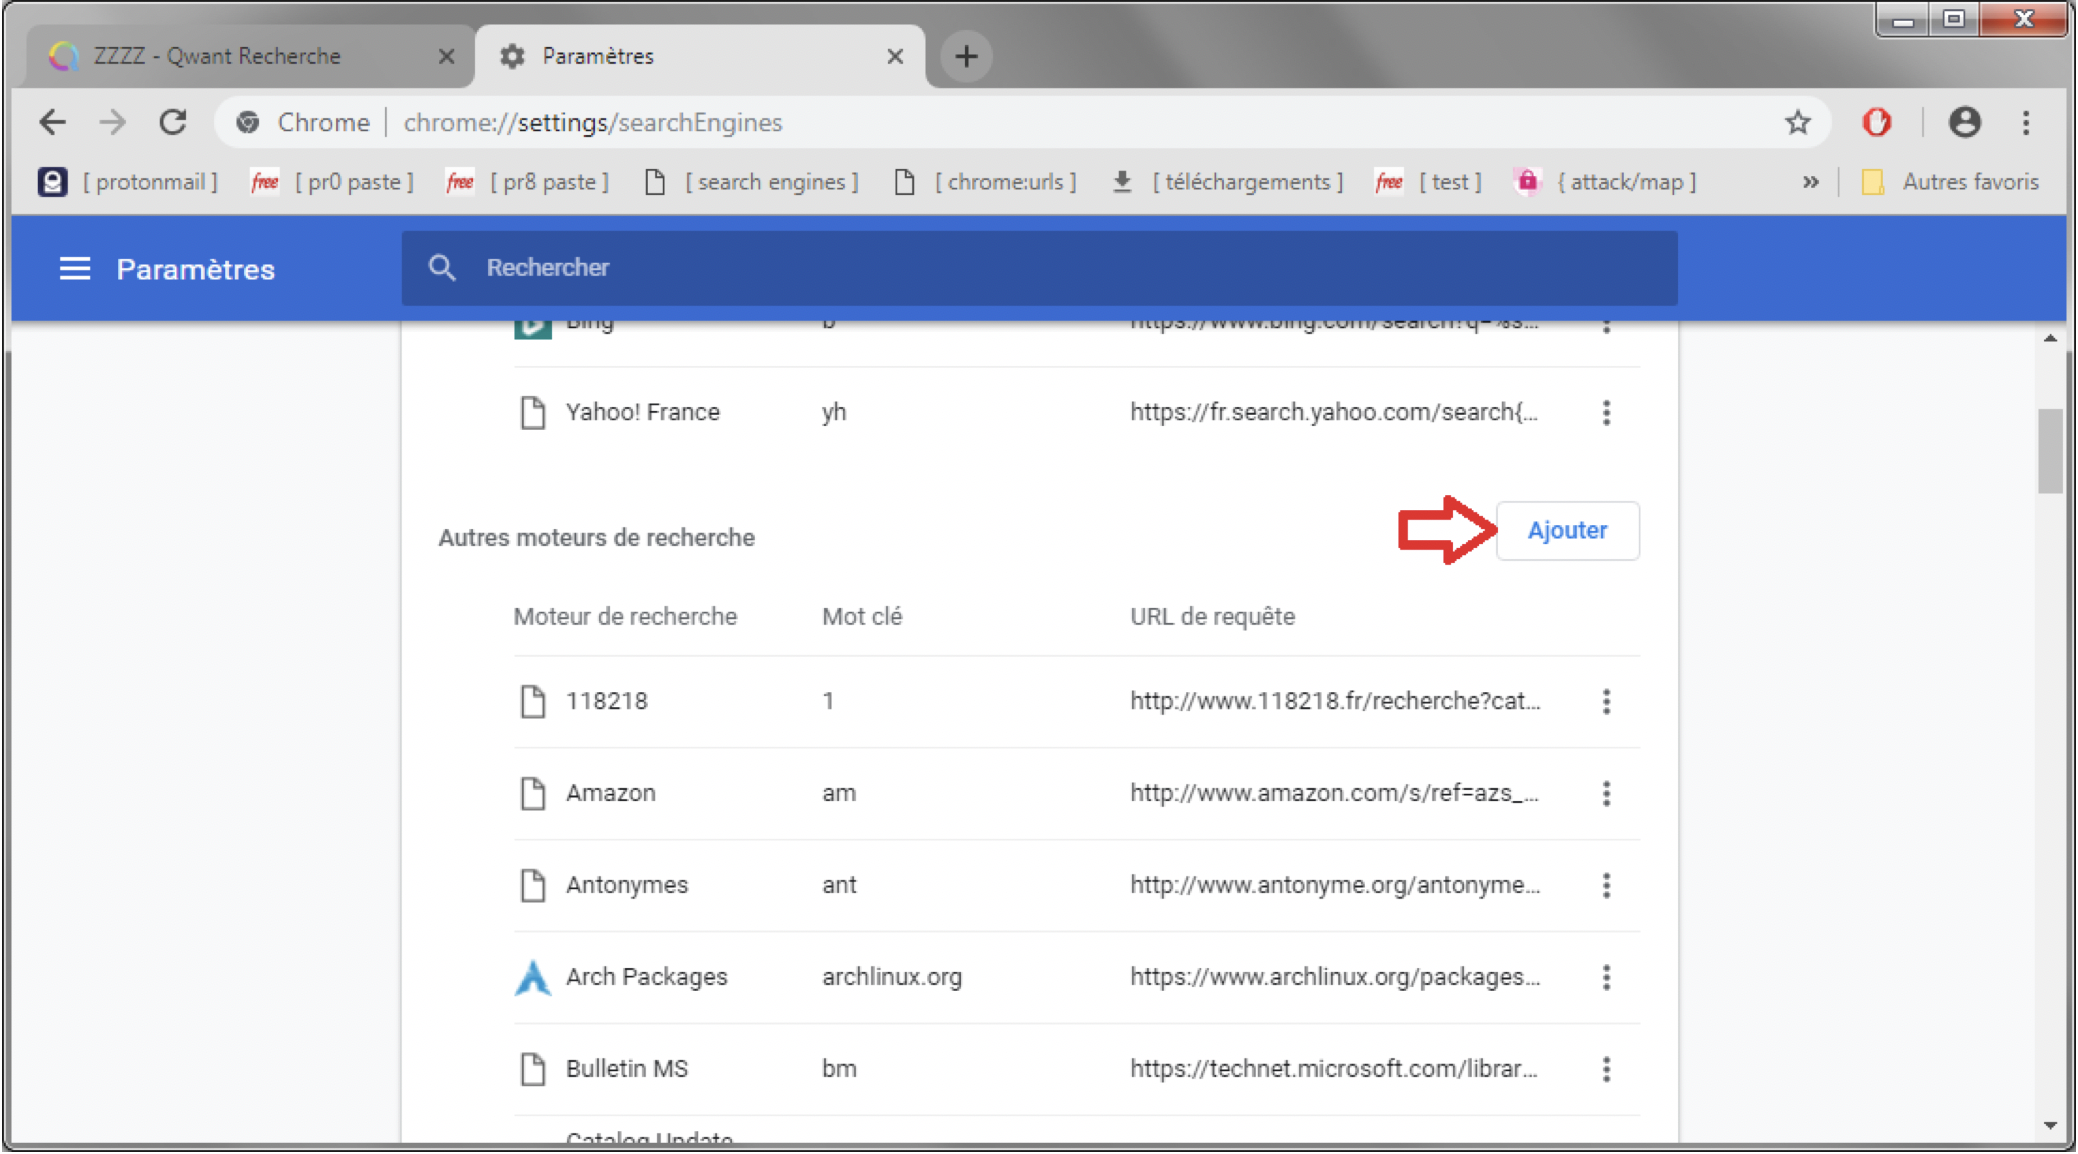2078x1154 pixels.
Task: Open the search engines bookmark
Action: click(x=752, y=182)
